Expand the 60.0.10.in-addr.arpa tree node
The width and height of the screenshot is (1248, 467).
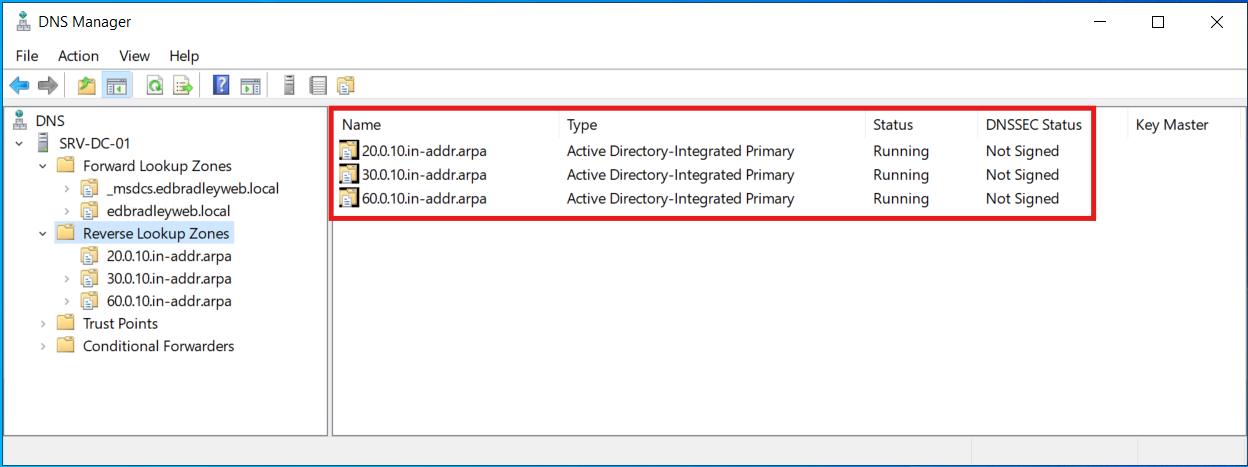pyautogui.click(x=66, y=301)
